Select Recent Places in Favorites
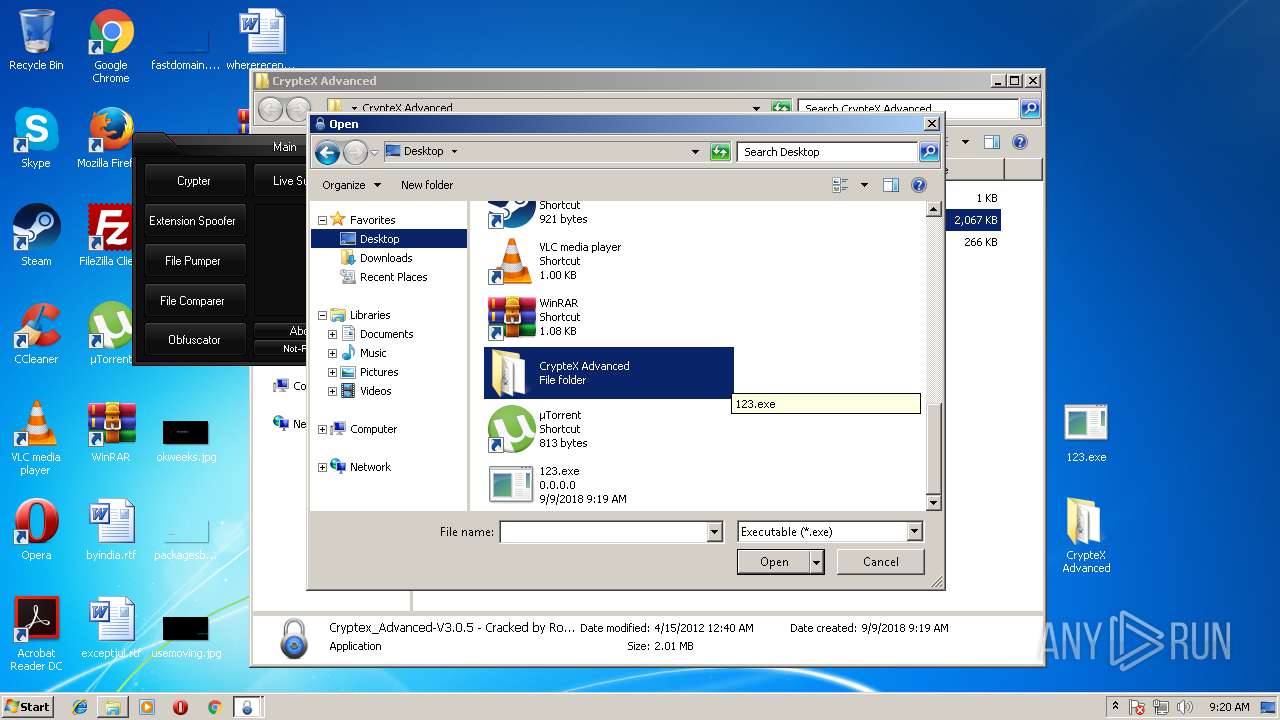1280x720 pixels. coord(393,277)
